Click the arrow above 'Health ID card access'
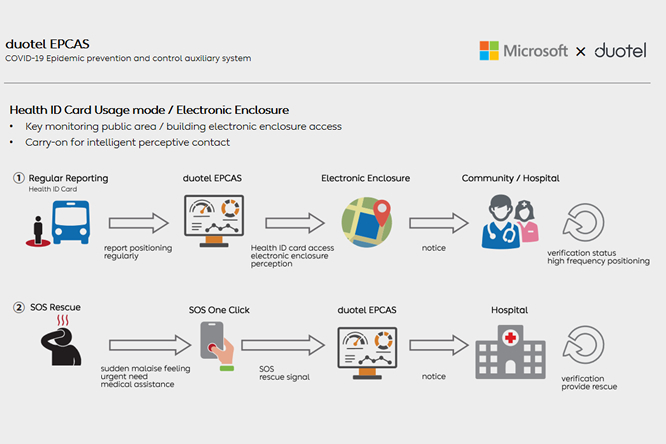666x444 pixels. [295, 223]
